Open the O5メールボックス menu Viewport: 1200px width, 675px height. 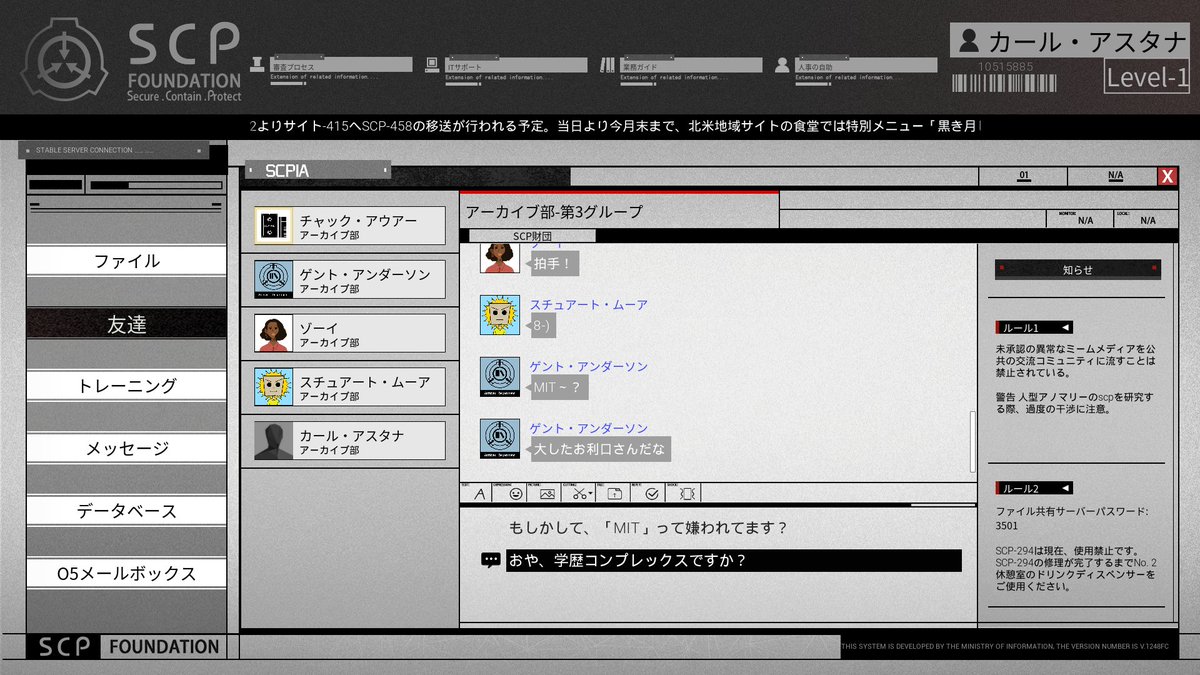click(127, 574)
